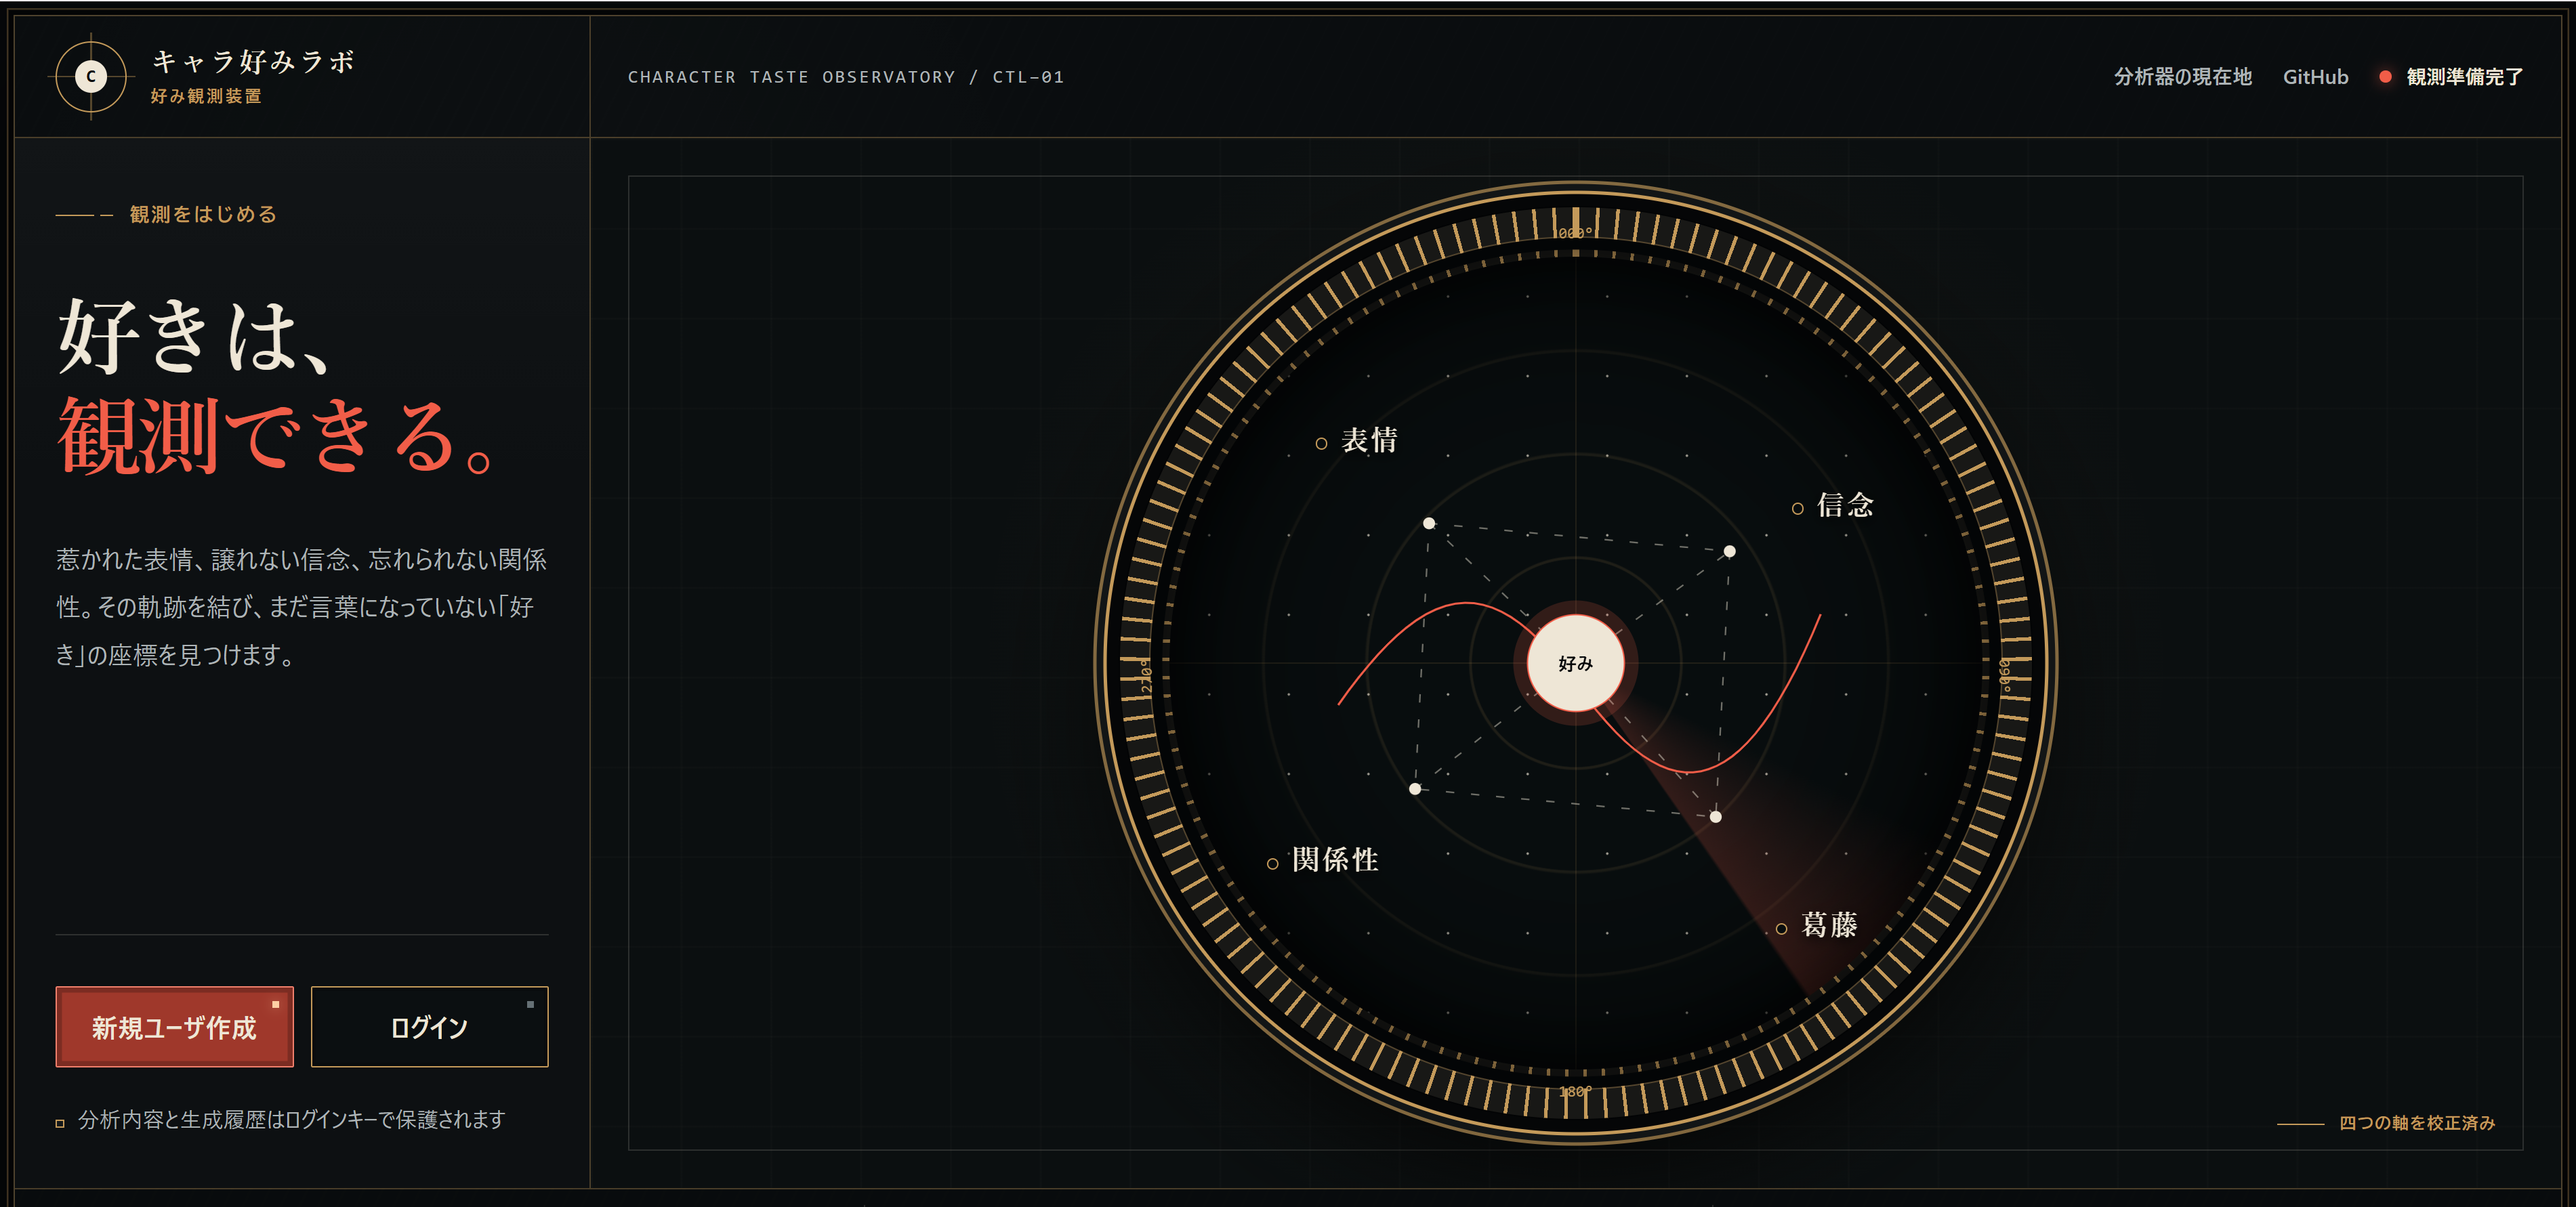Open the 分析器の現在地 nav link
2576x1207 pixels.
coord(2182,76)
